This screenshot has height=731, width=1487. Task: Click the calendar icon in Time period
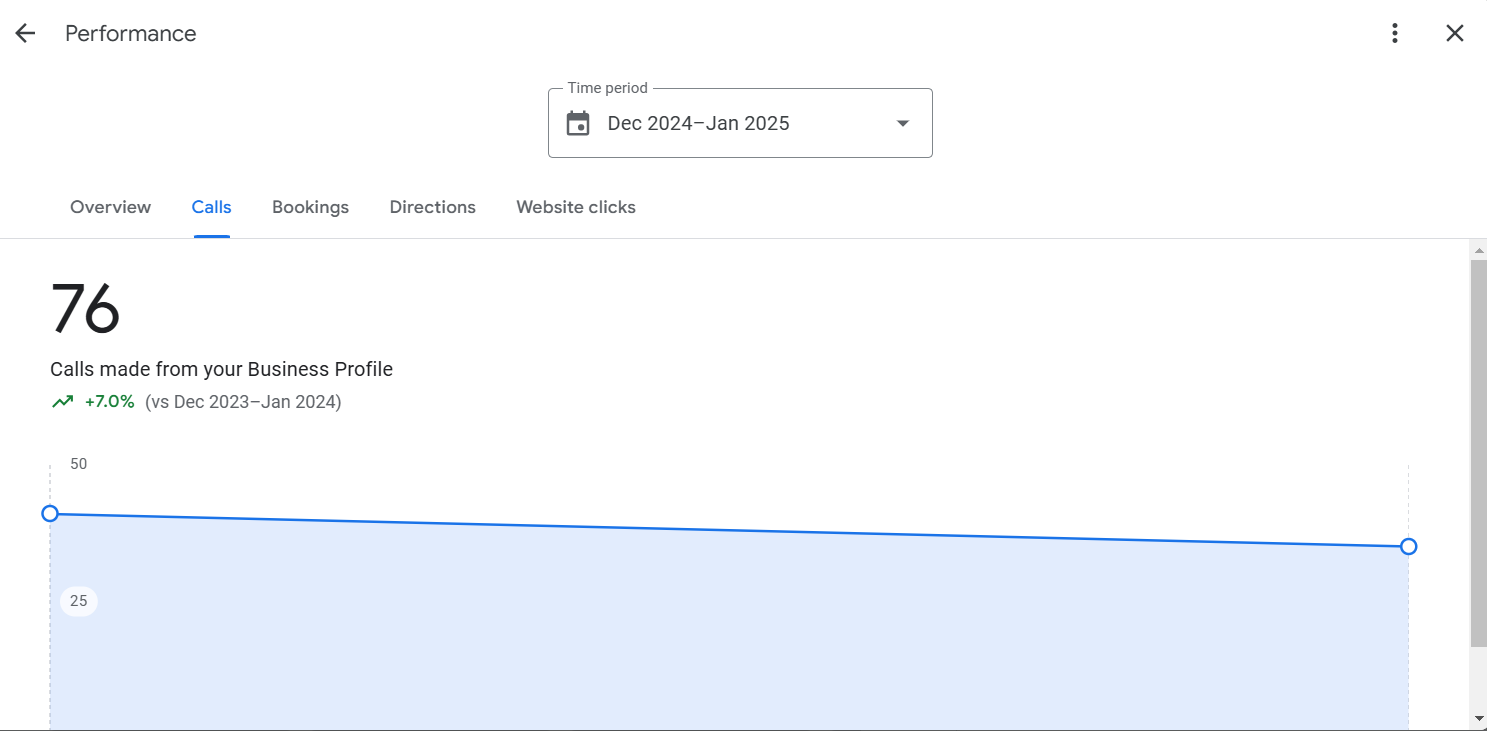(578, 123)
